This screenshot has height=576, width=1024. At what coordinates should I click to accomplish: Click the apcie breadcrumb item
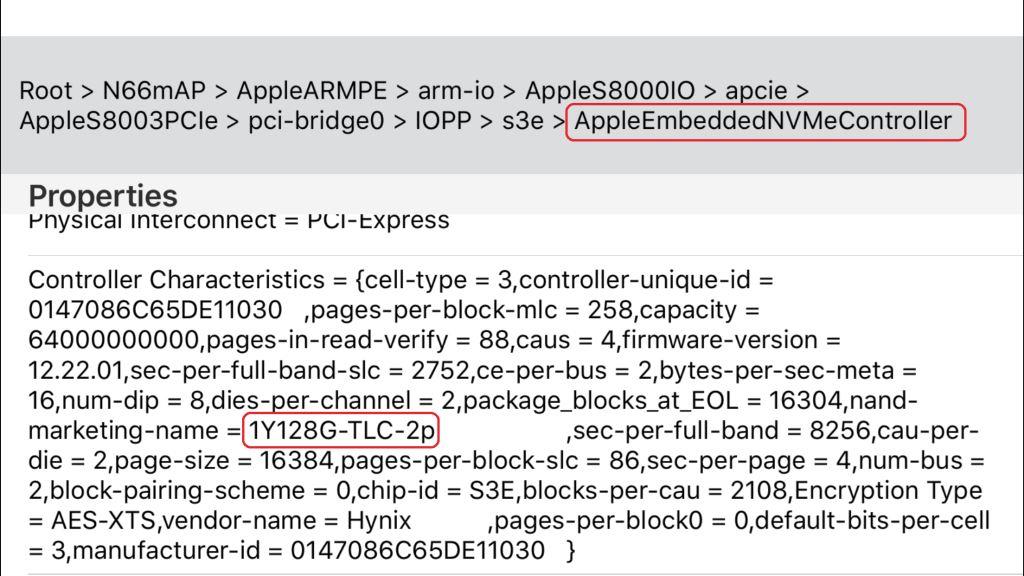tap(756, 91)
